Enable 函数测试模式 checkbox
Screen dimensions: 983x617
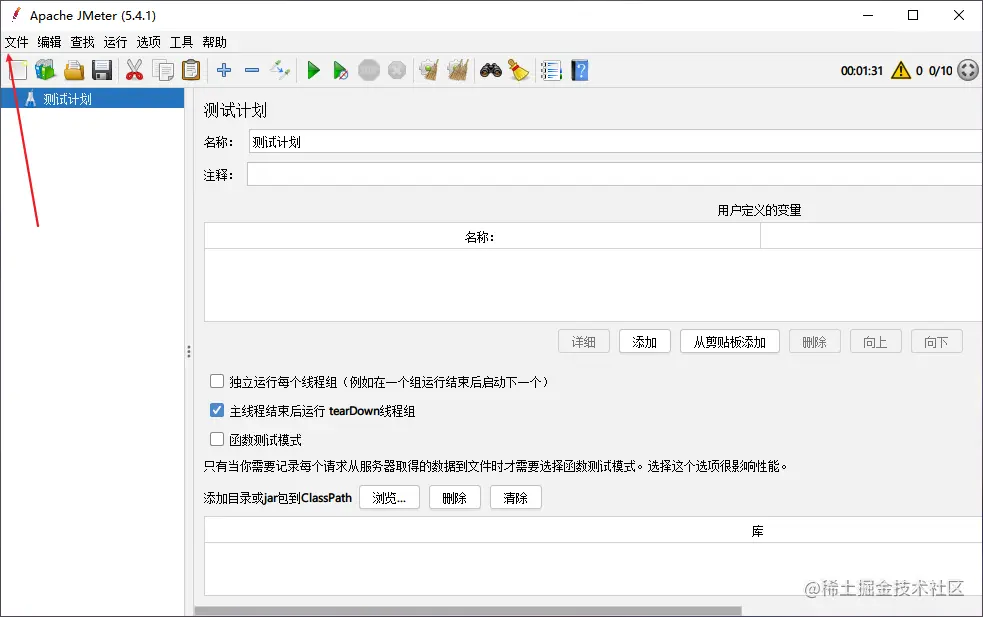tap(217, 439)
